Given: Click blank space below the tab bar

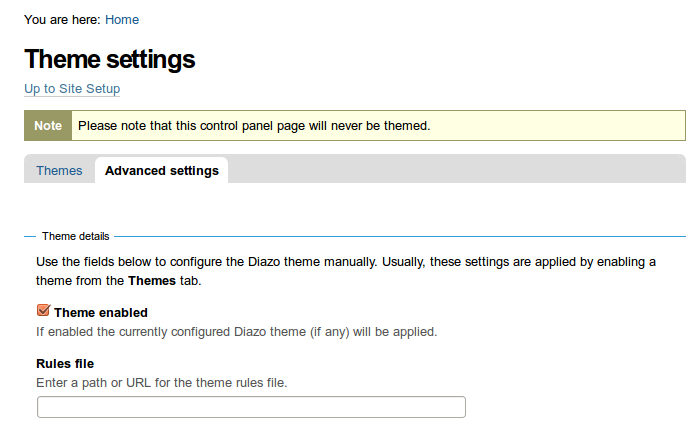Looking at the screenshot, I should [355, 205].
